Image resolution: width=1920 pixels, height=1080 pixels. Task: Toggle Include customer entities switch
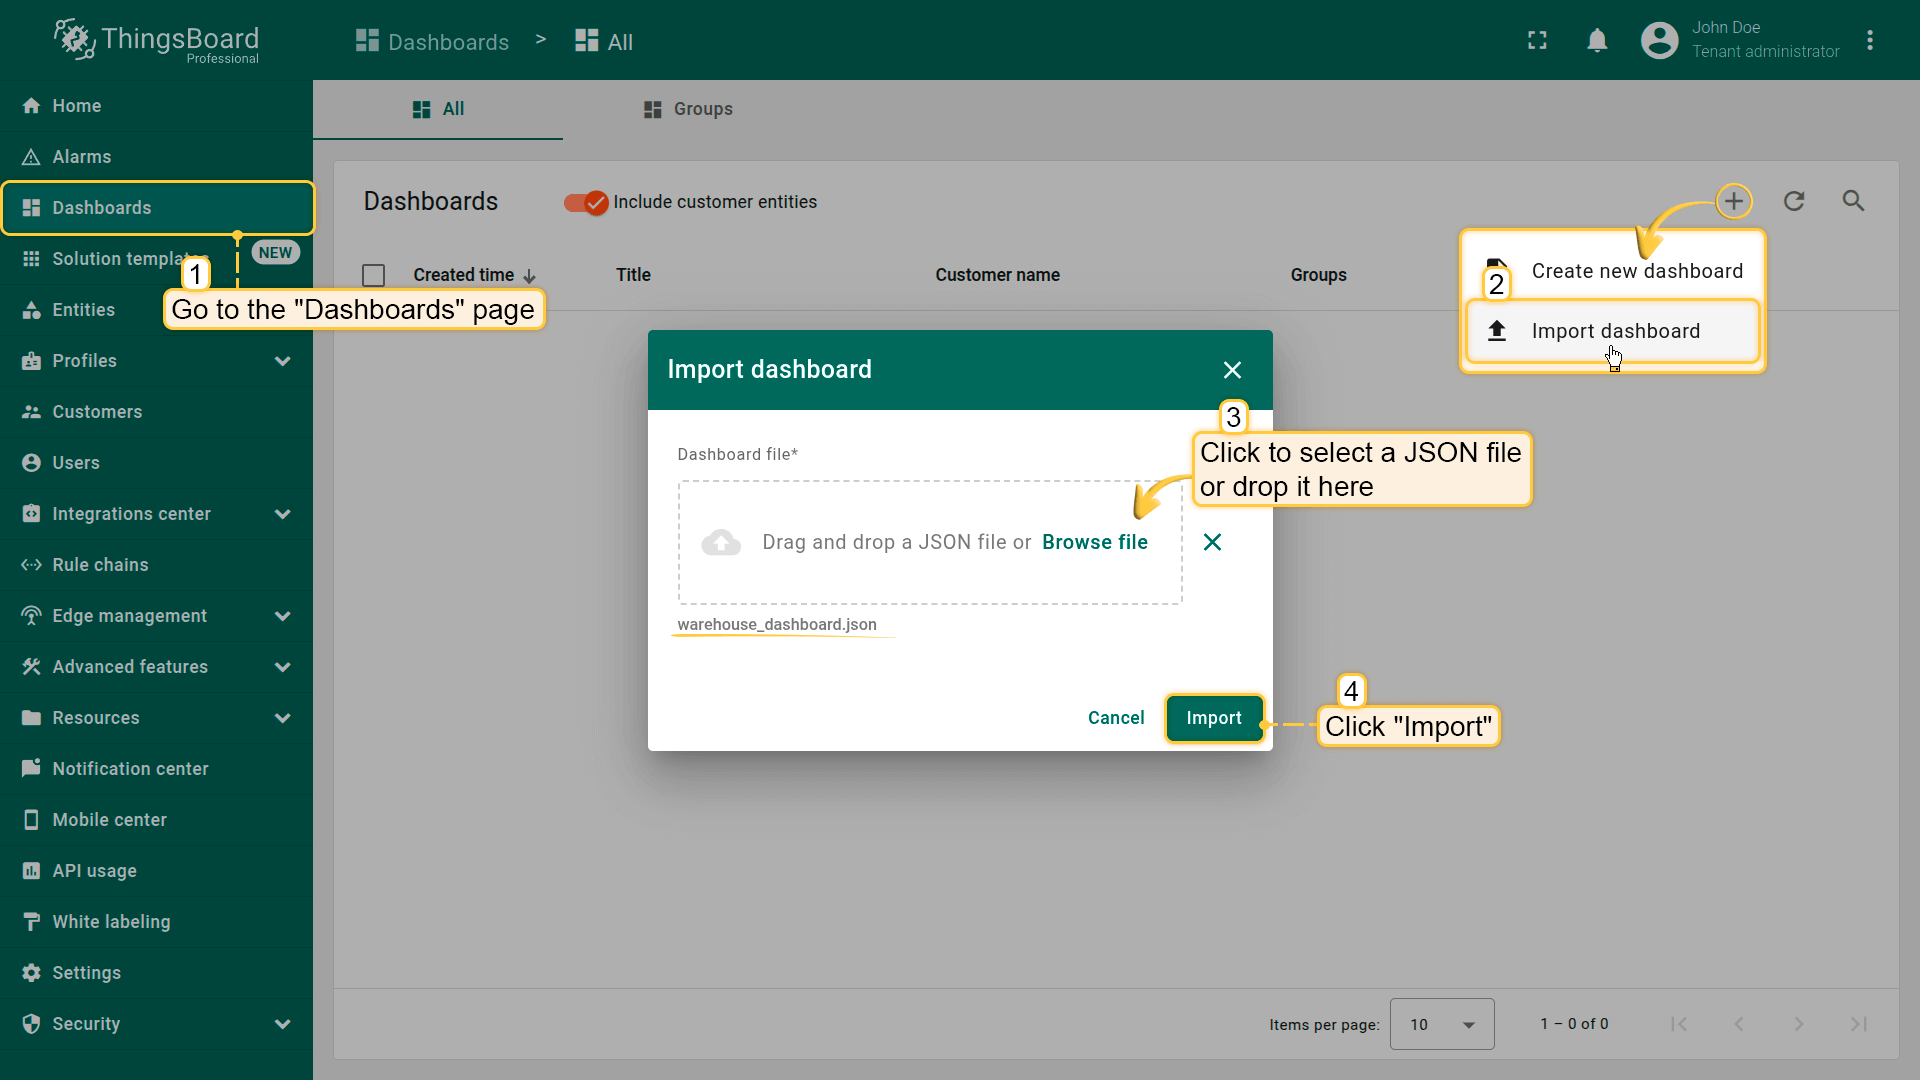click(x=586, y=203)
